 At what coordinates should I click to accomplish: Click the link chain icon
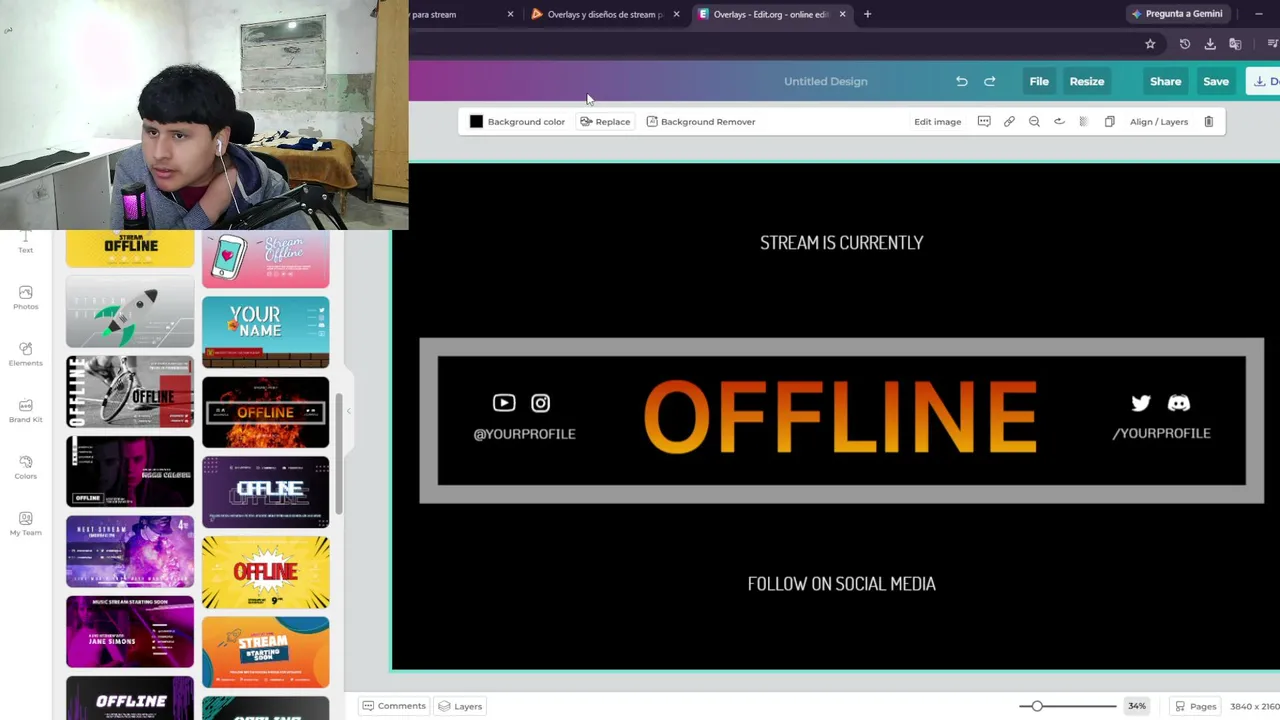(x=1009, y=122)
